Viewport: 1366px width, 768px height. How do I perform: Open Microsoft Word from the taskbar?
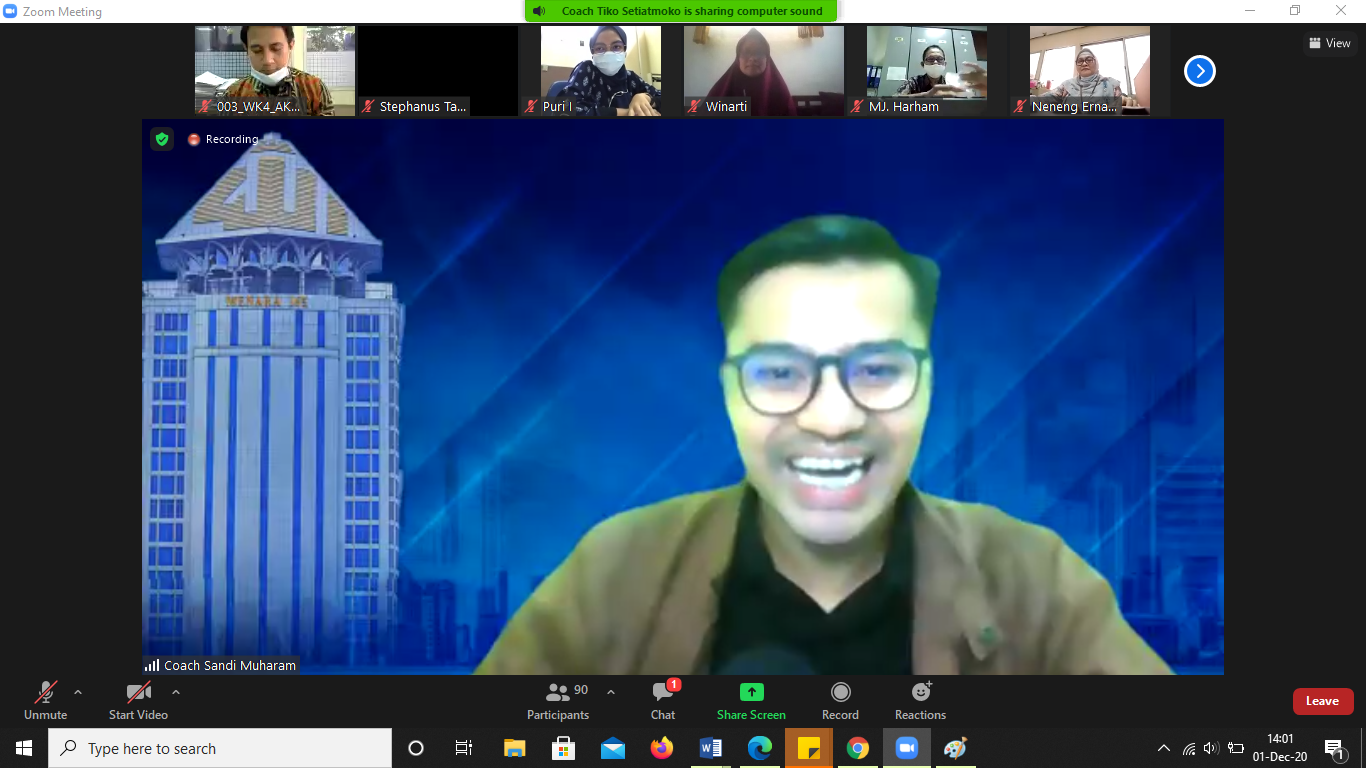point(711,748)
